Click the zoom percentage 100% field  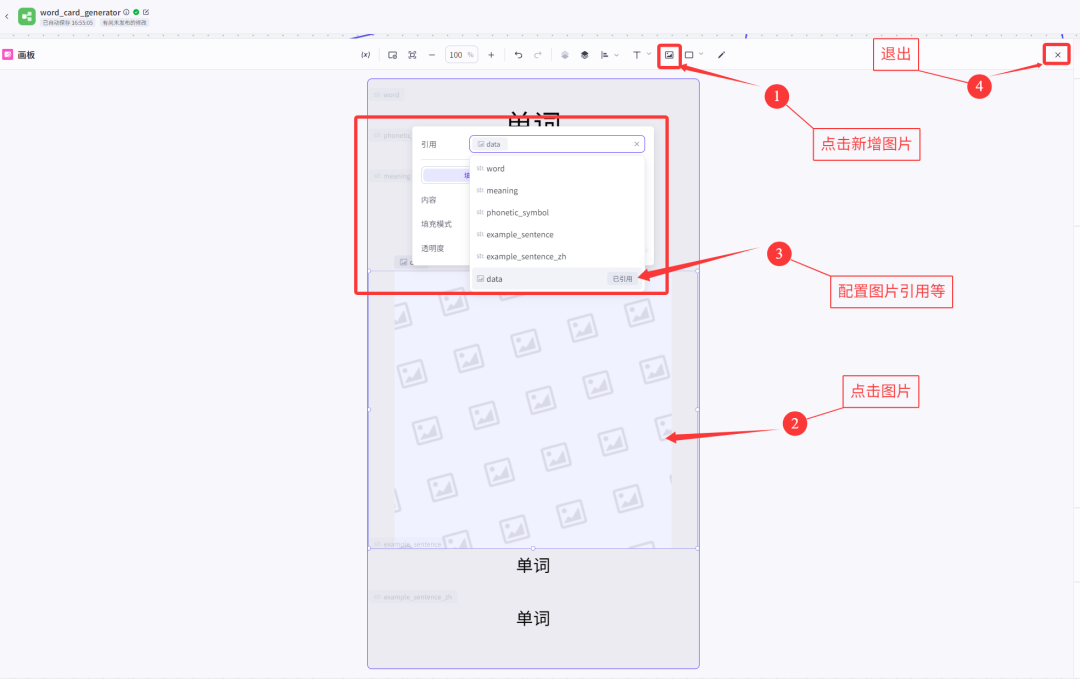click(461, 55)
